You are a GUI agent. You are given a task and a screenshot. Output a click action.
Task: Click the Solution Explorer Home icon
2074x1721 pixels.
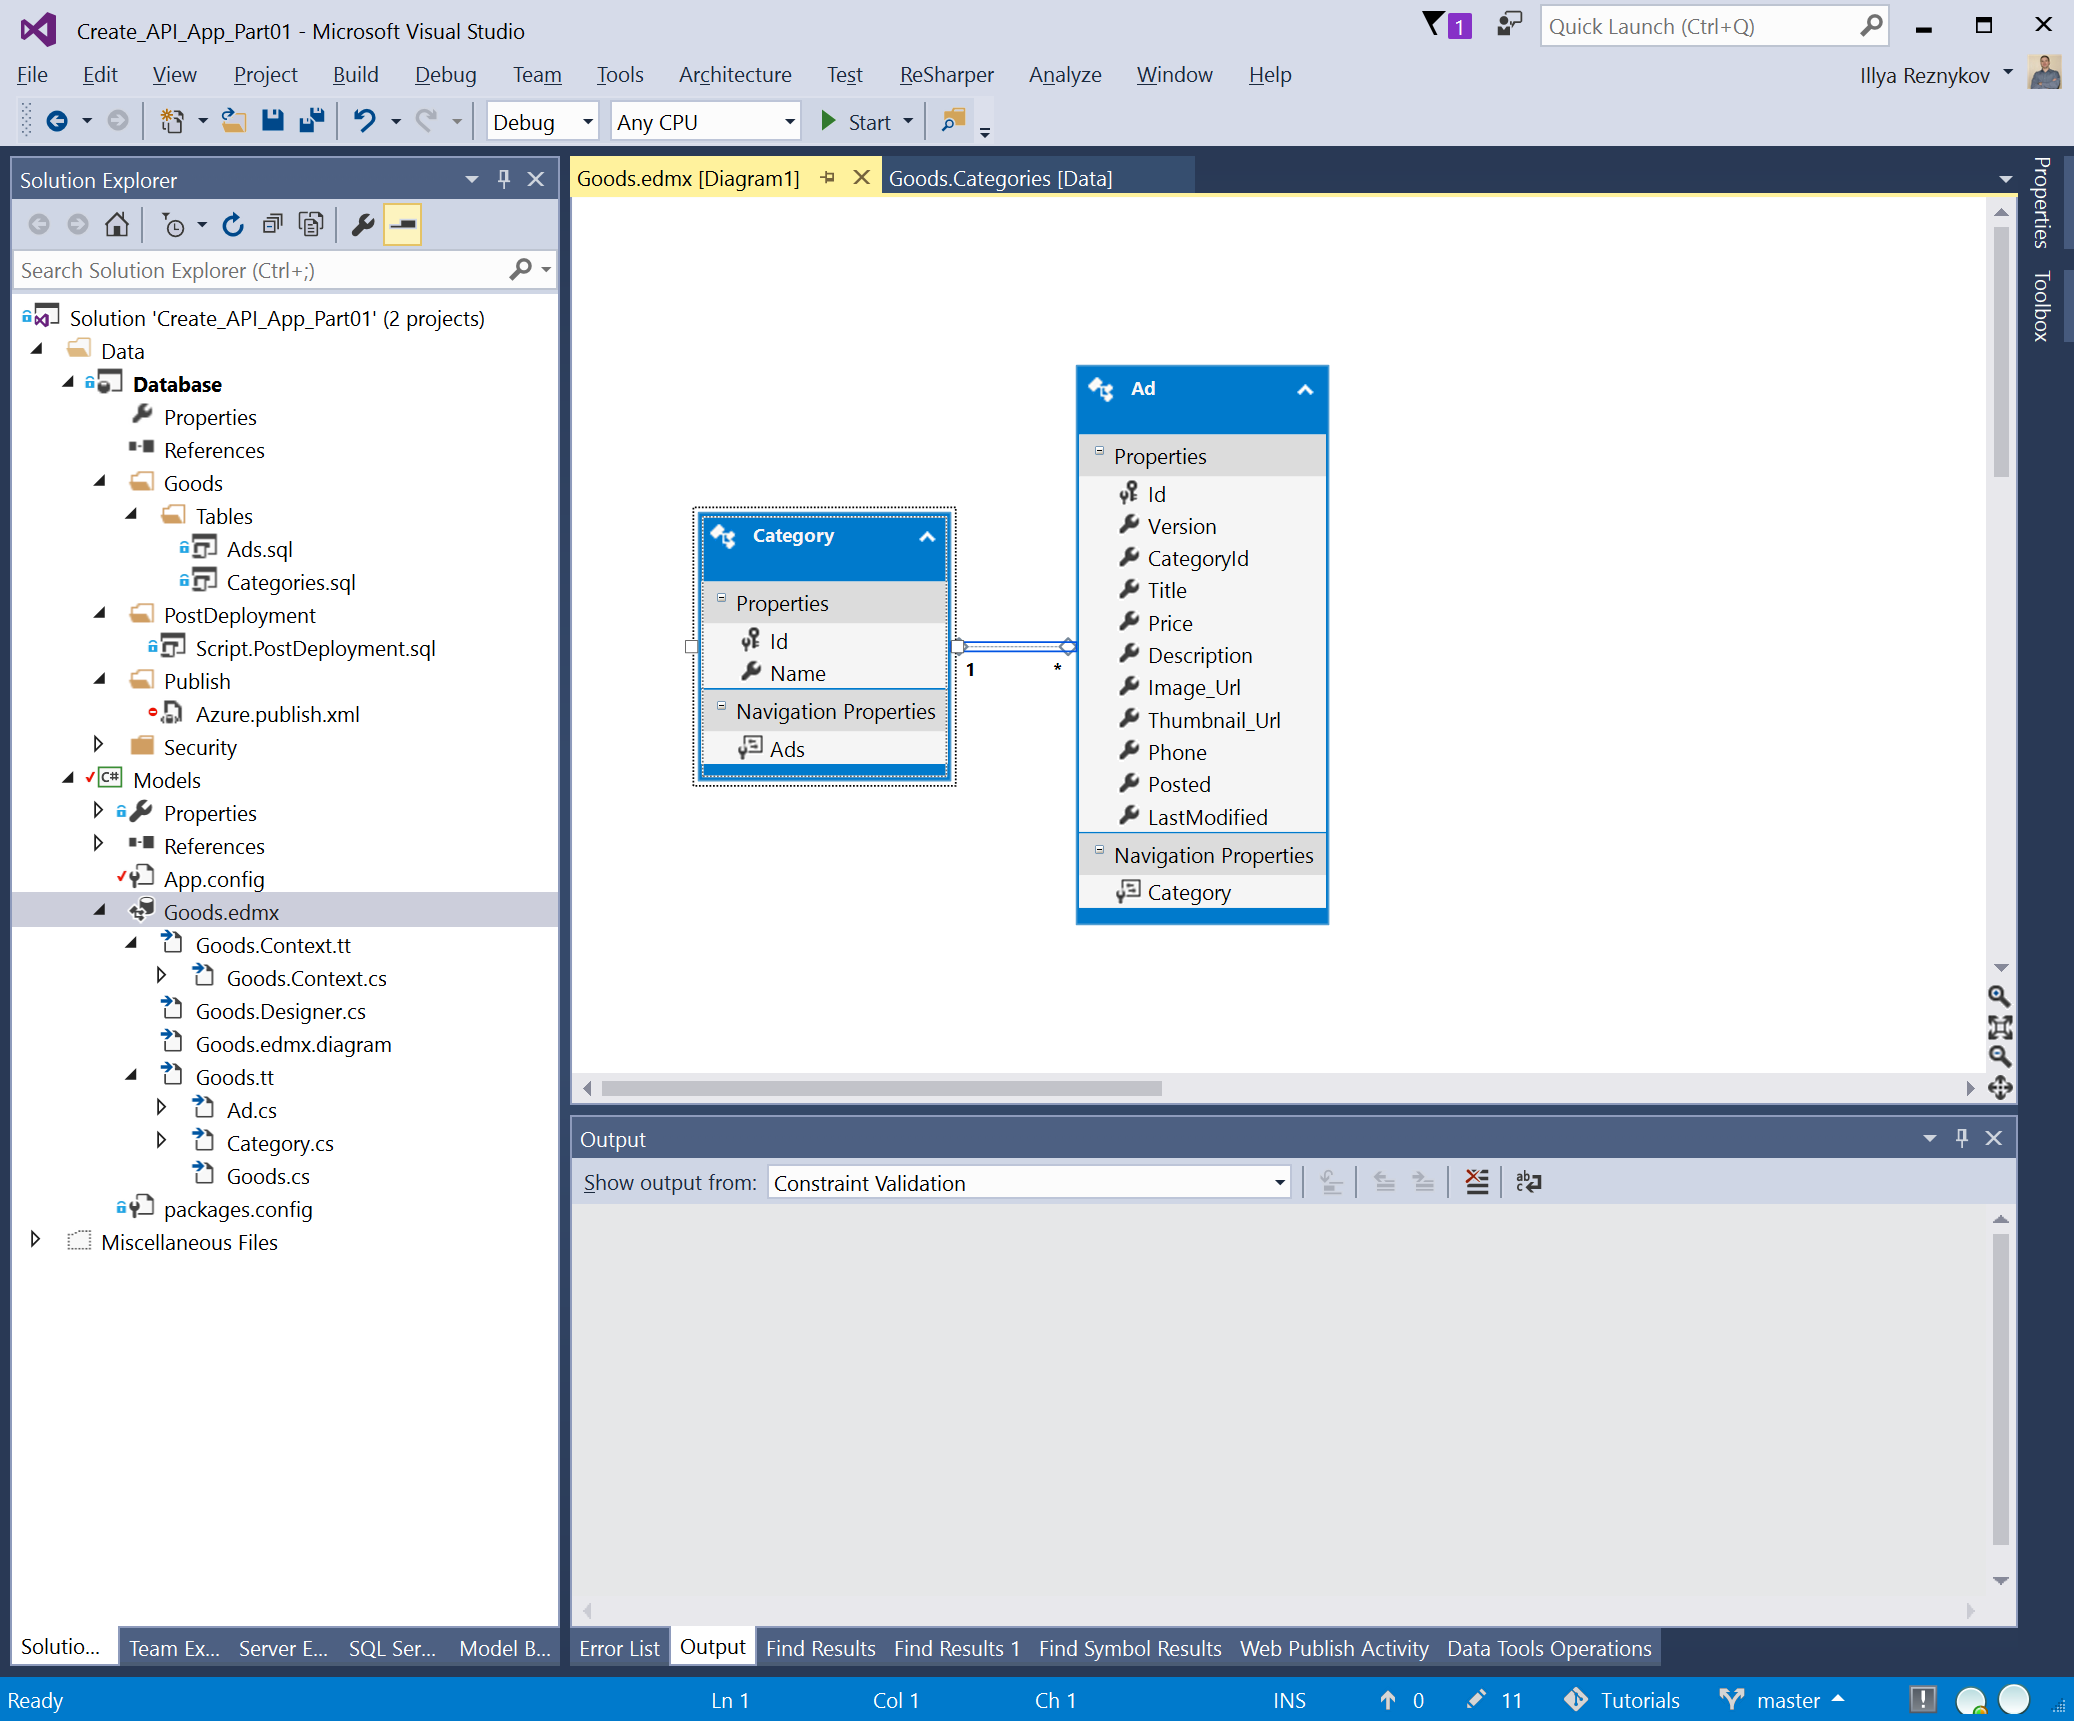[x=117, y=225]
